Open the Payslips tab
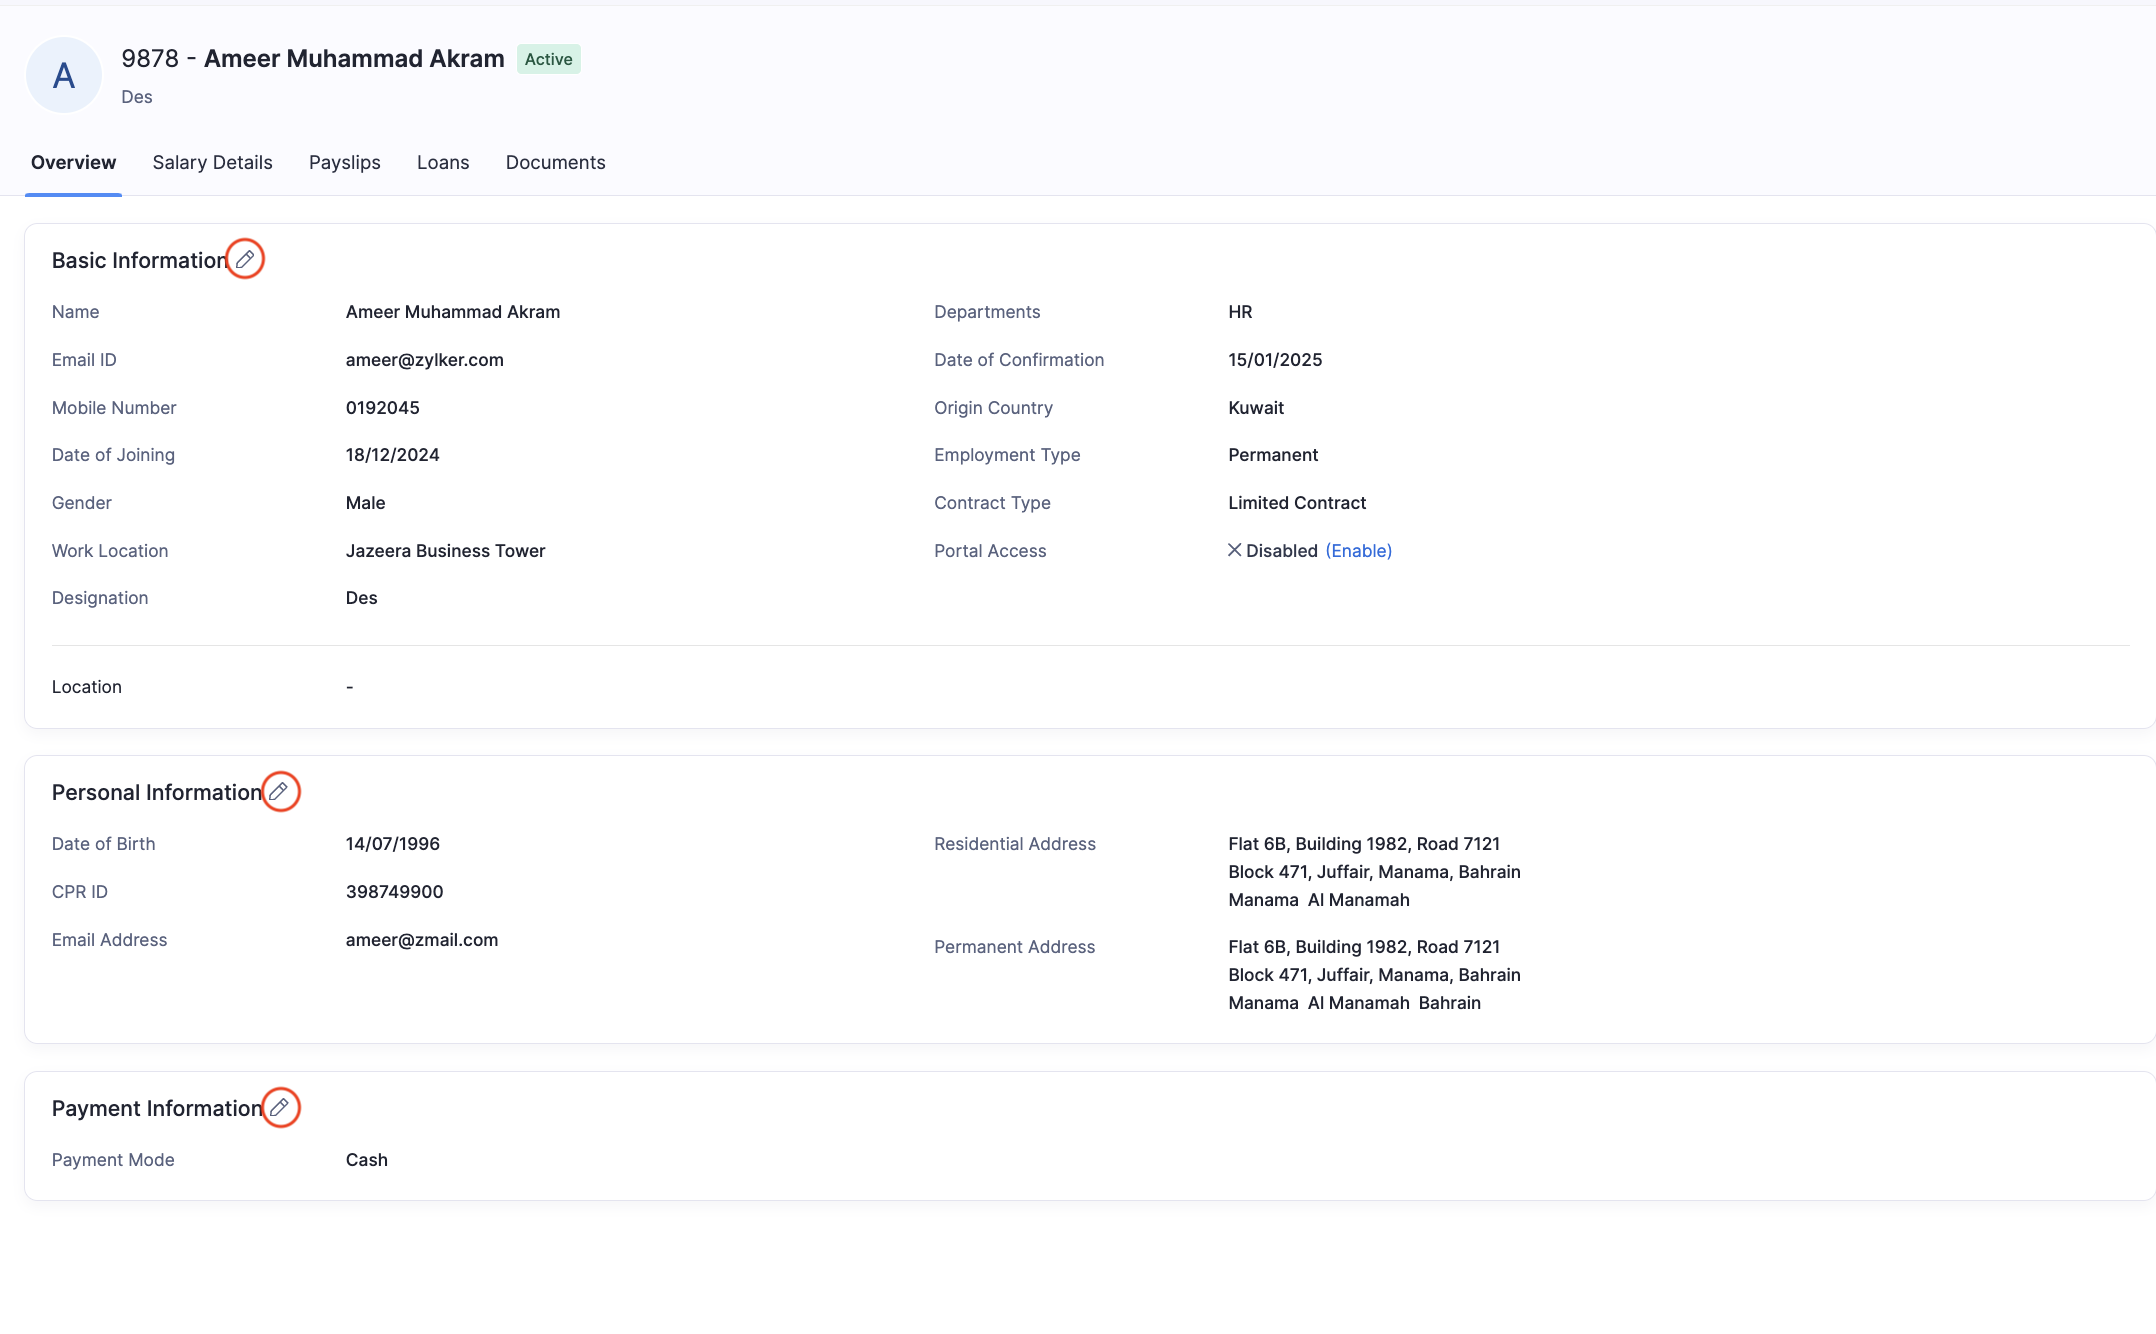 (345, 163)
